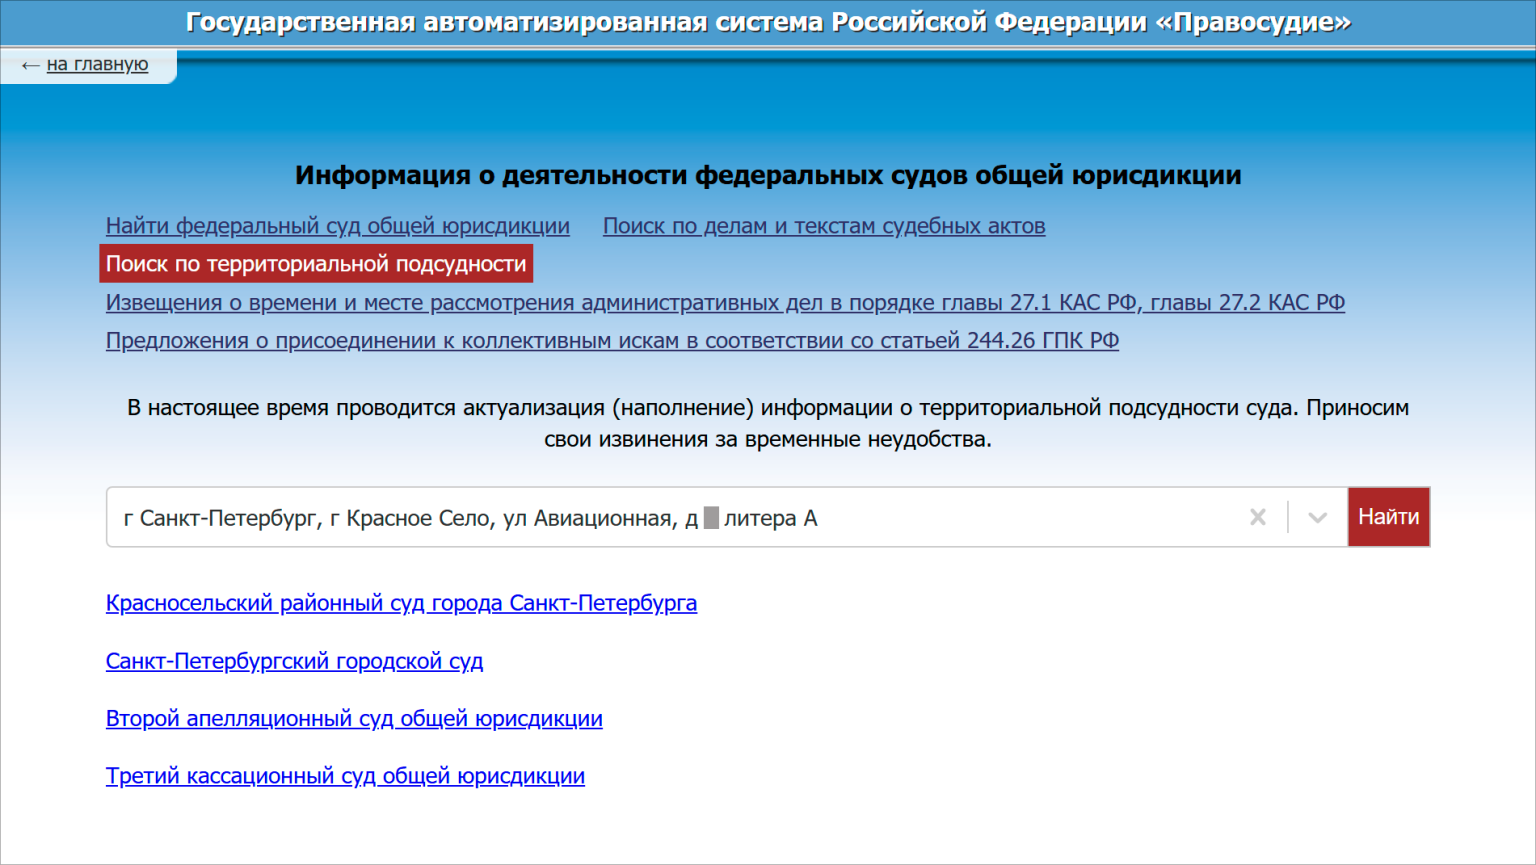
Task: Click the gray masked house number in address
Action: [x=711, y=518]
